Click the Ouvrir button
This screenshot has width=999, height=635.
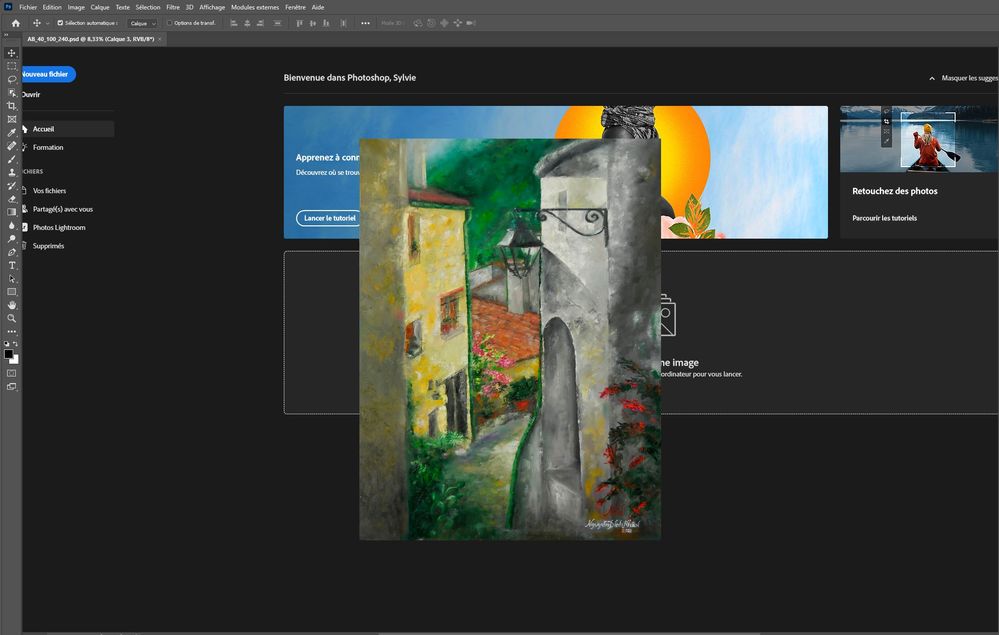point(31,94)
